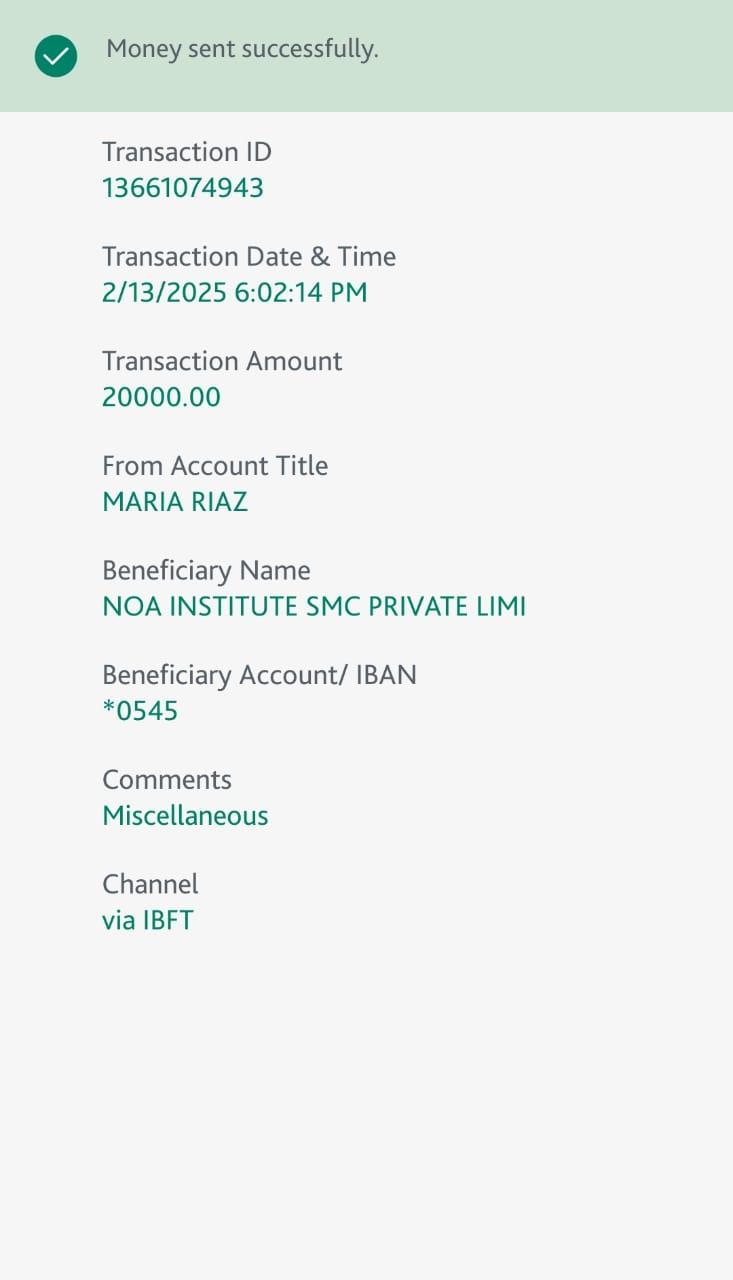Click the Beneficiary Account/ IBAN label
The image size is (733, 1280).
(259, 675)
